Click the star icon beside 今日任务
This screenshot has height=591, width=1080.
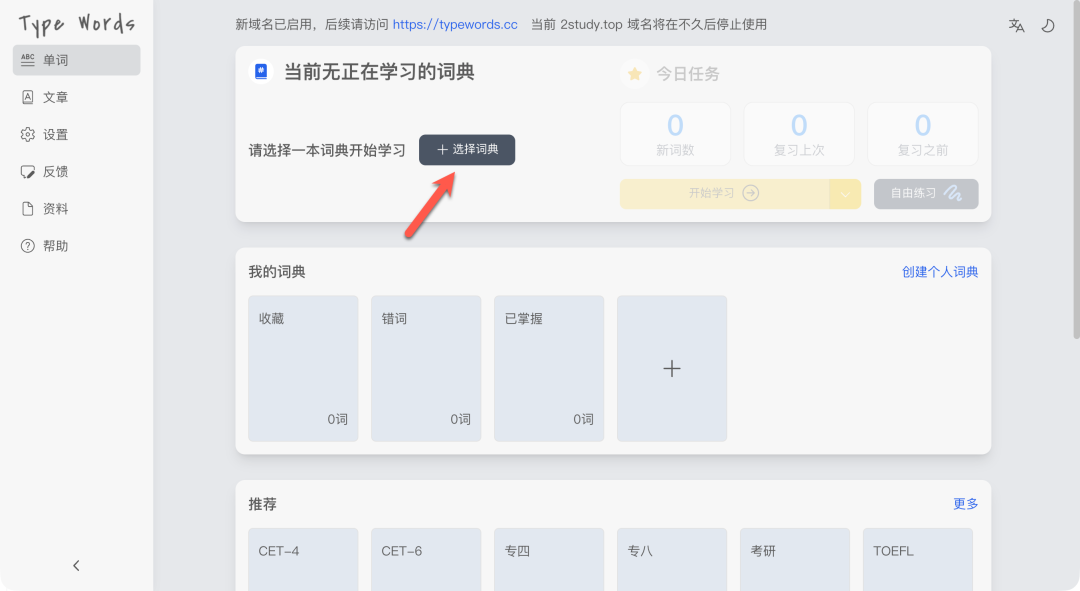tap(634, 74)
